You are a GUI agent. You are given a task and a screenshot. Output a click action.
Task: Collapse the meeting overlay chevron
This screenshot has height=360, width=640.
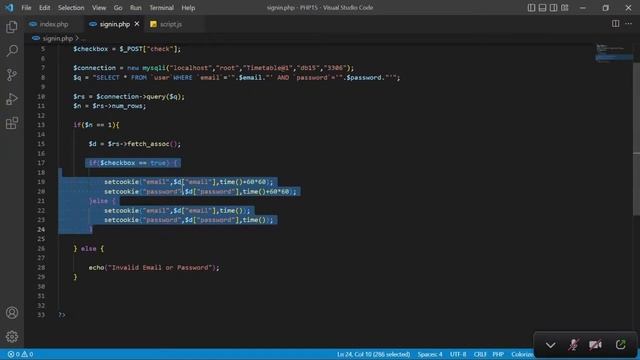(550, 345)
